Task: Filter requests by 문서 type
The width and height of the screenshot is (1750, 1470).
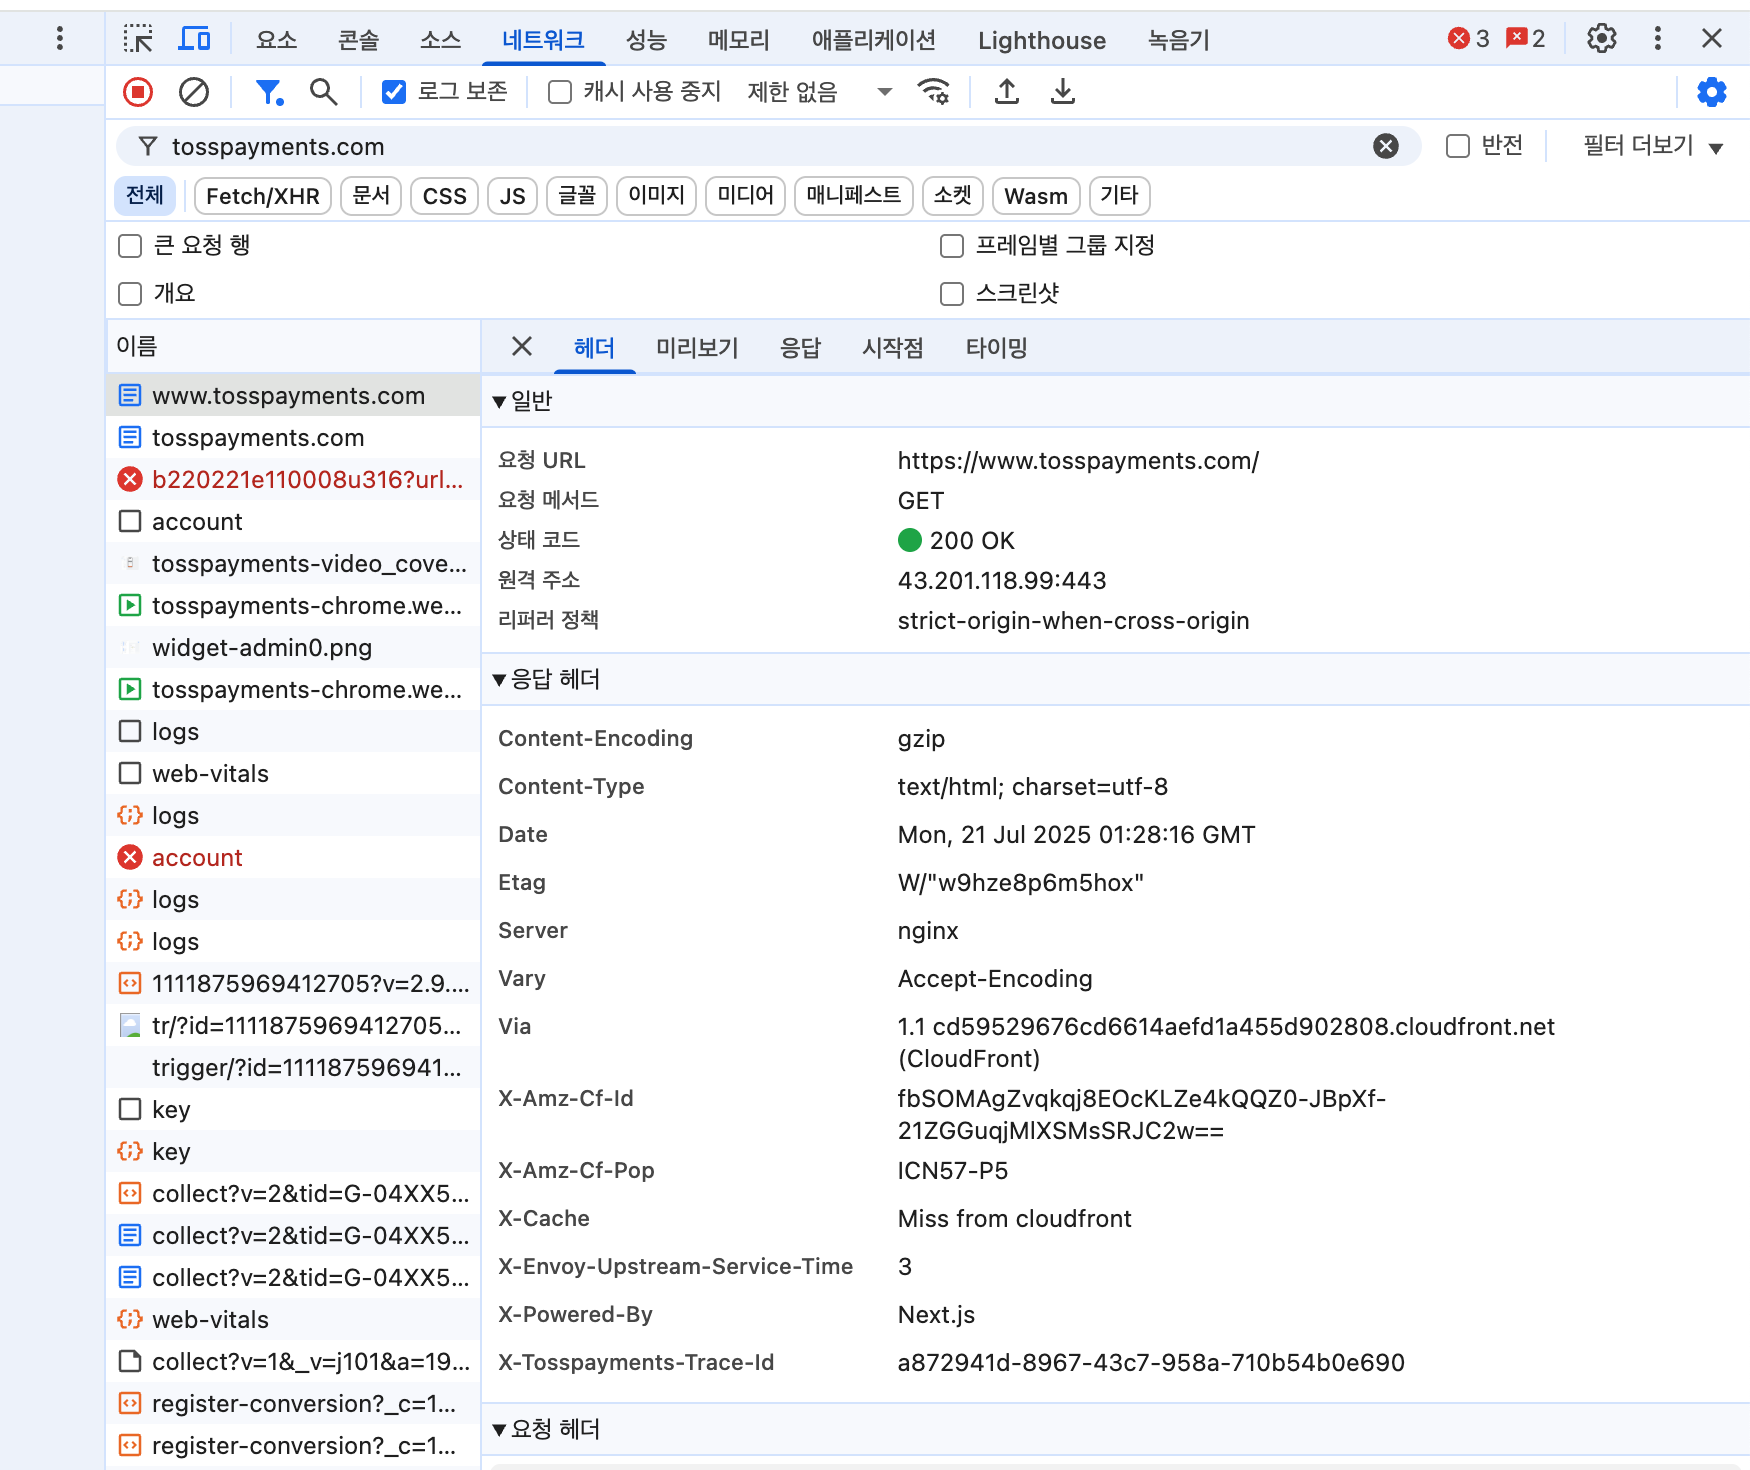Action: click(371, 196)
